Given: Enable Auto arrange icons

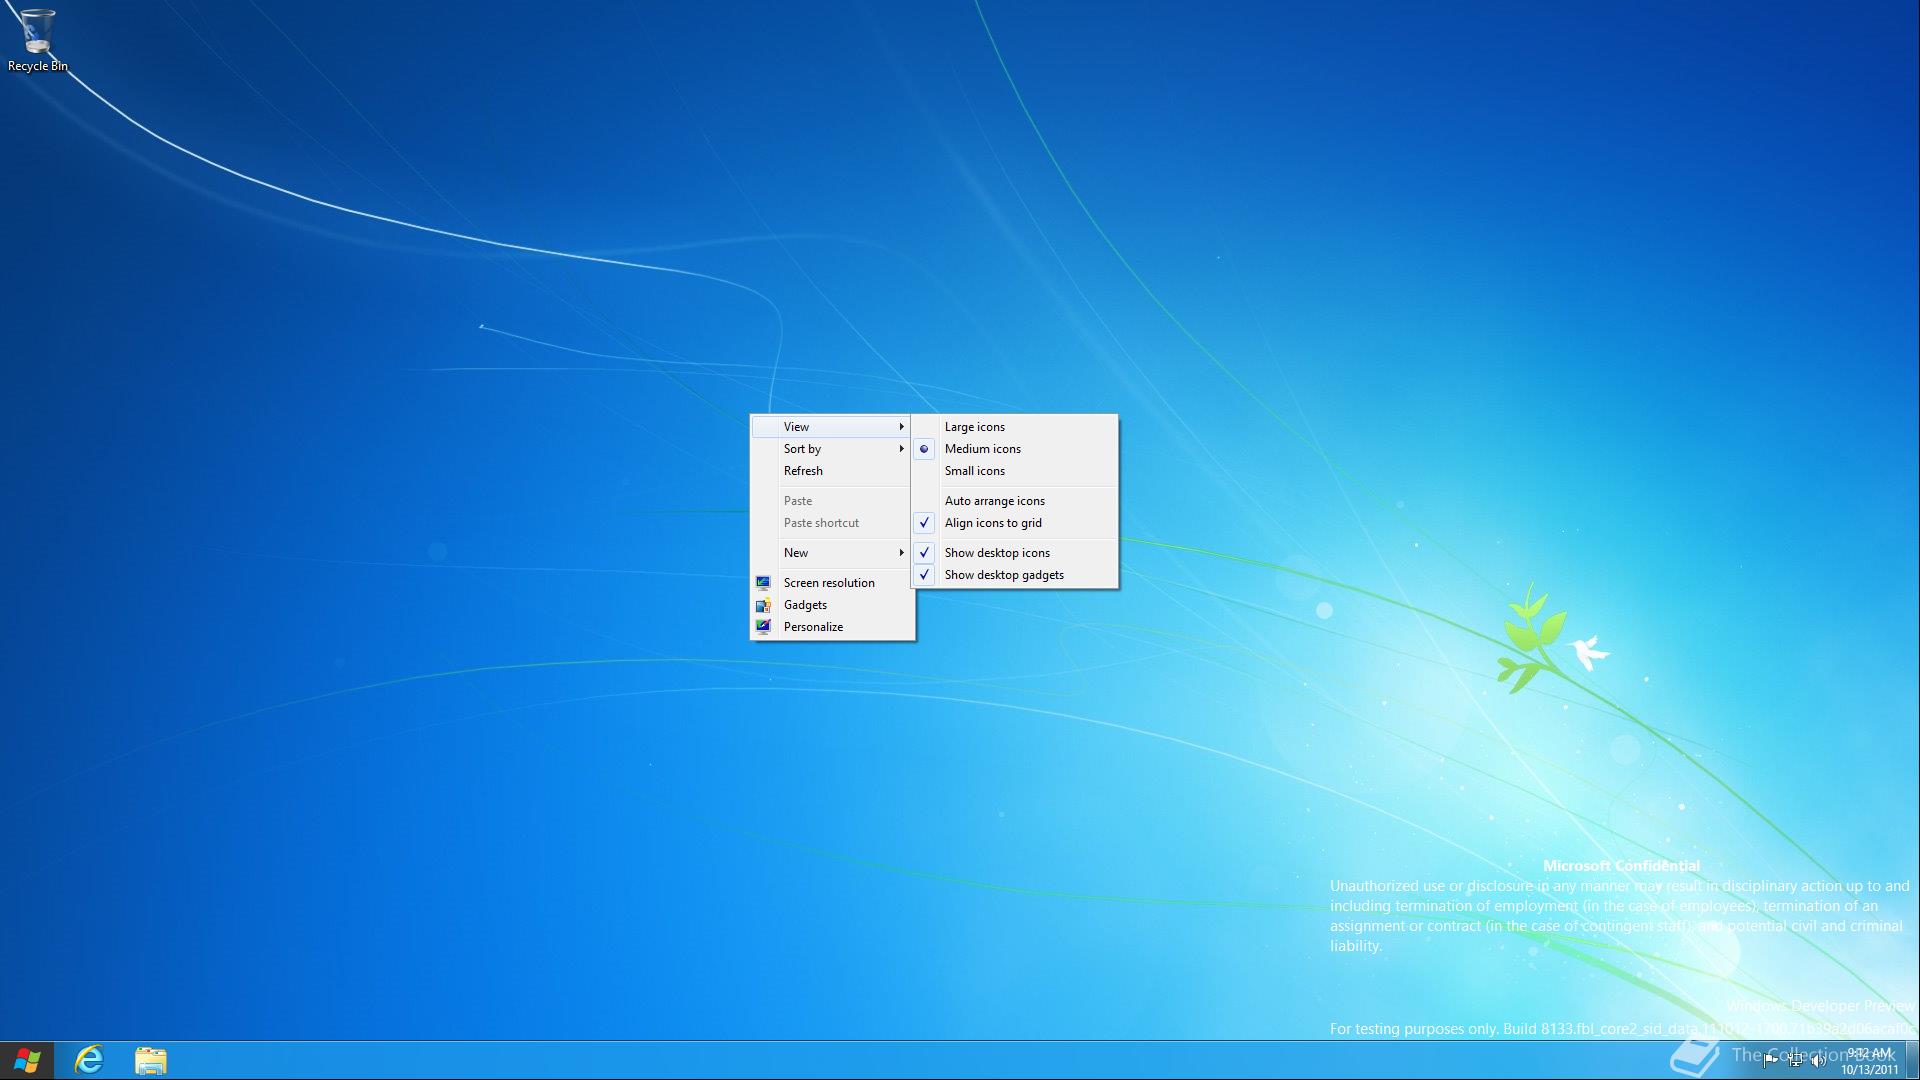Looking at the screenshot, I should coord(1015,500).
